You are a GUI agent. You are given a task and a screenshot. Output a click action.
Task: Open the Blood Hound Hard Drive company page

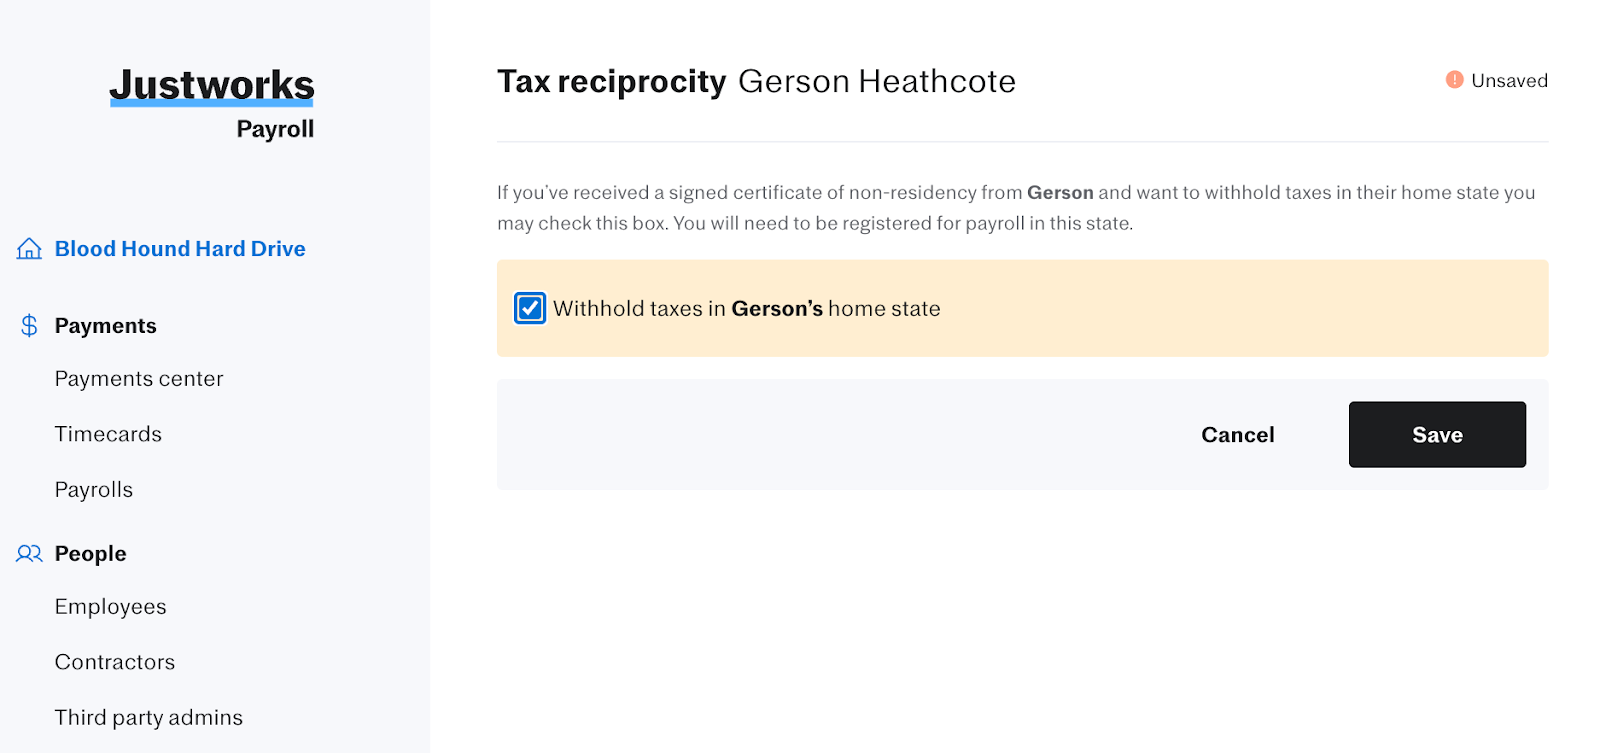pos(180,249)
